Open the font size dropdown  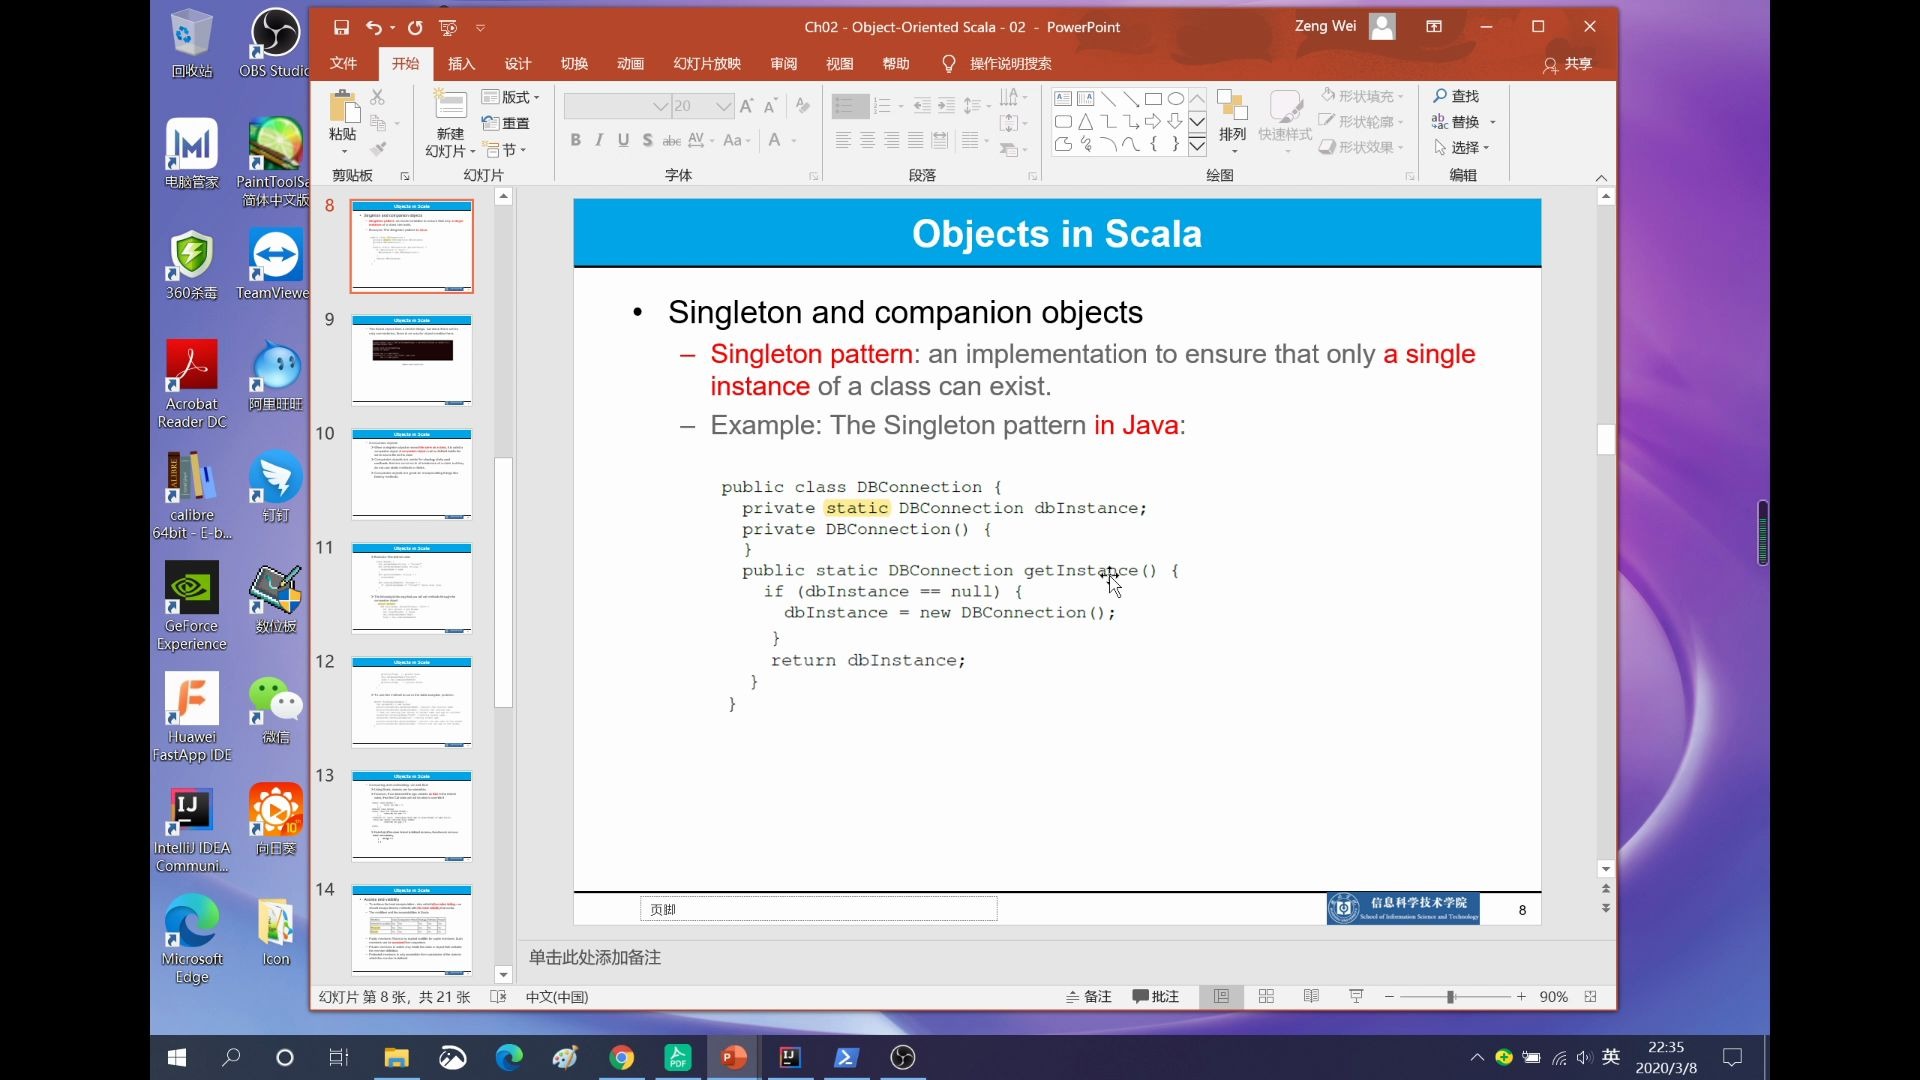[x=723, y=106]
